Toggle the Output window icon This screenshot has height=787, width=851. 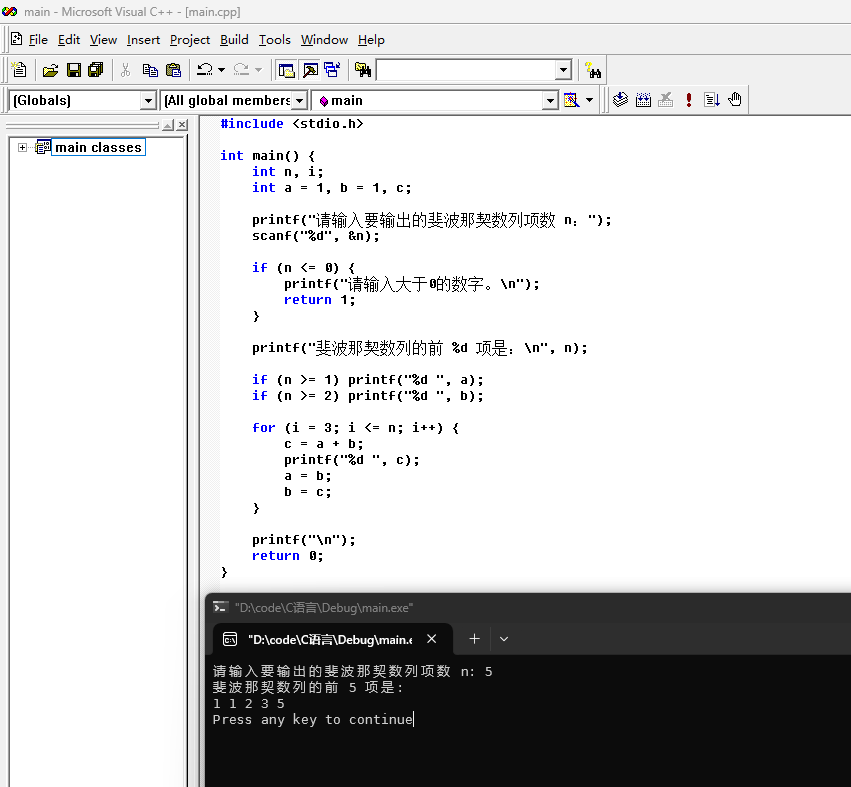point(310,70)
